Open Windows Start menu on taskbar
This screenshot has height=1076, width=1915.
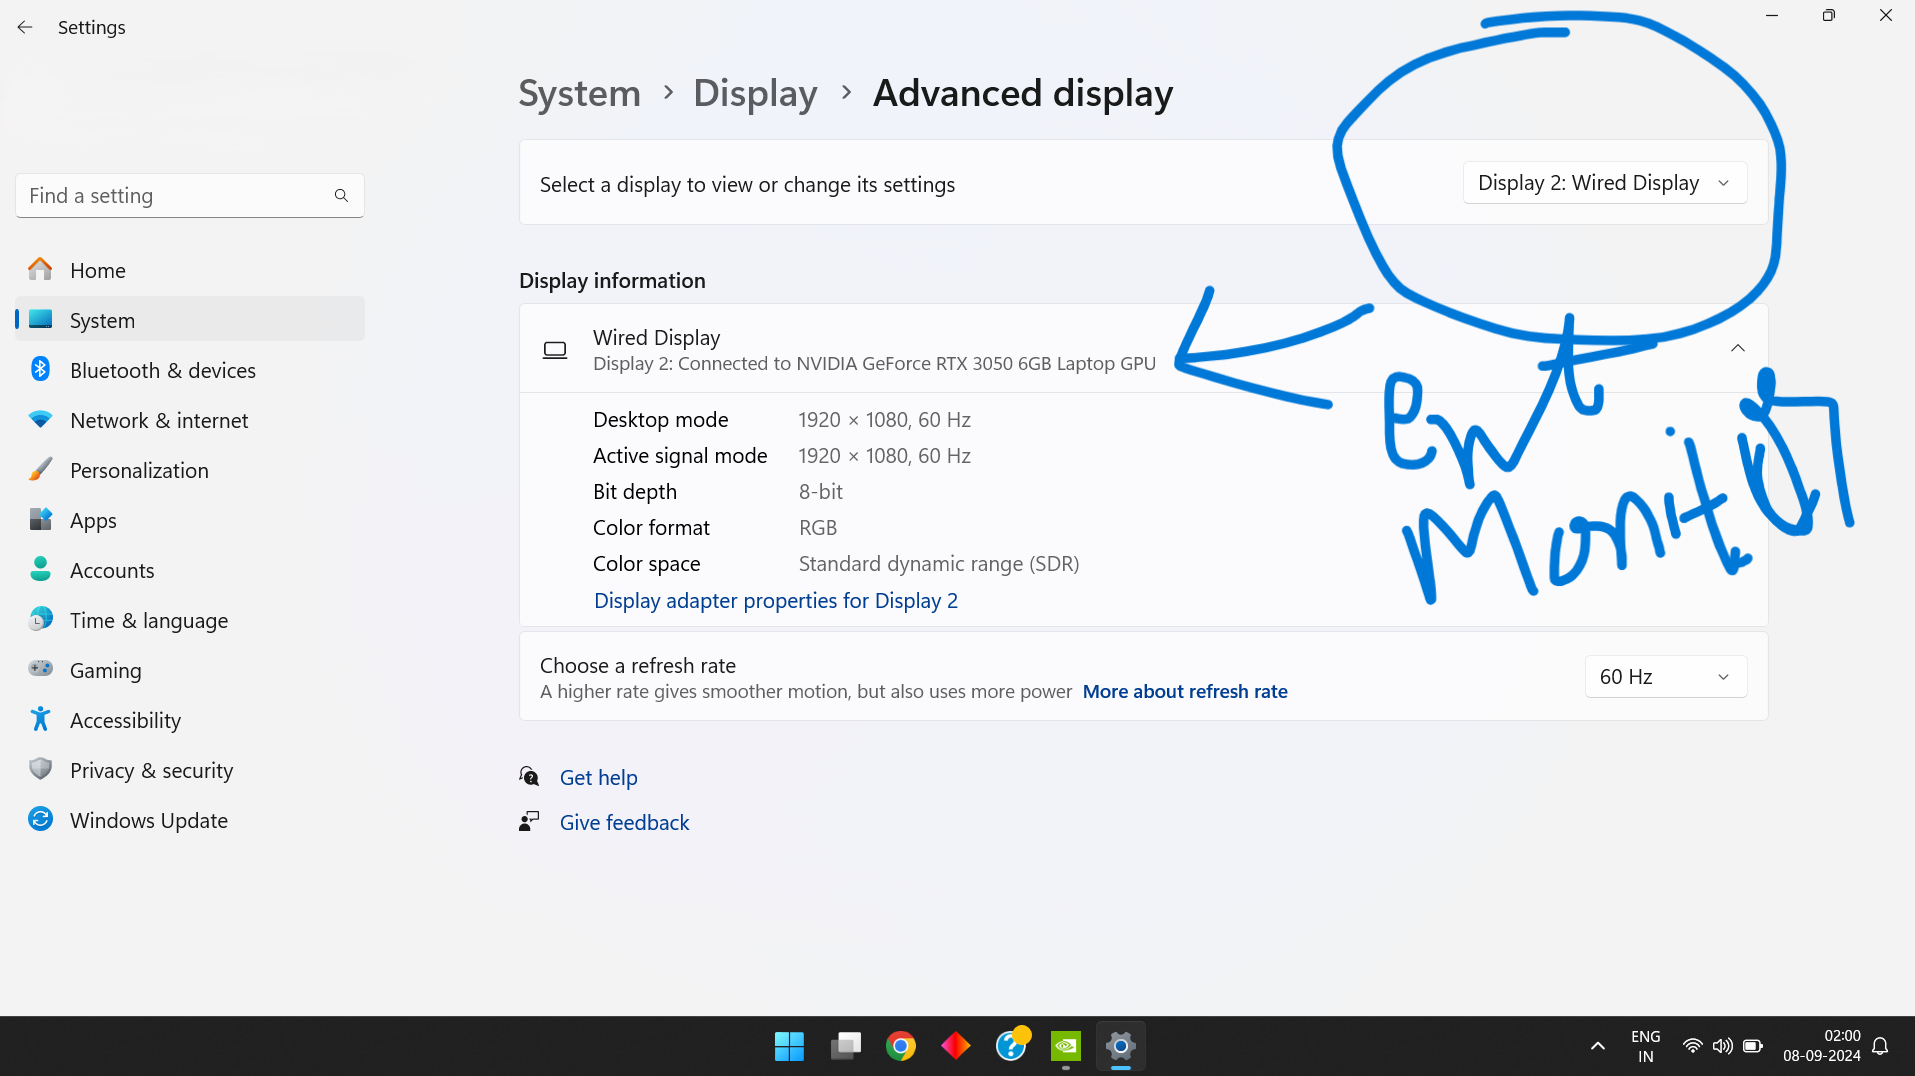pos(789,1046)
